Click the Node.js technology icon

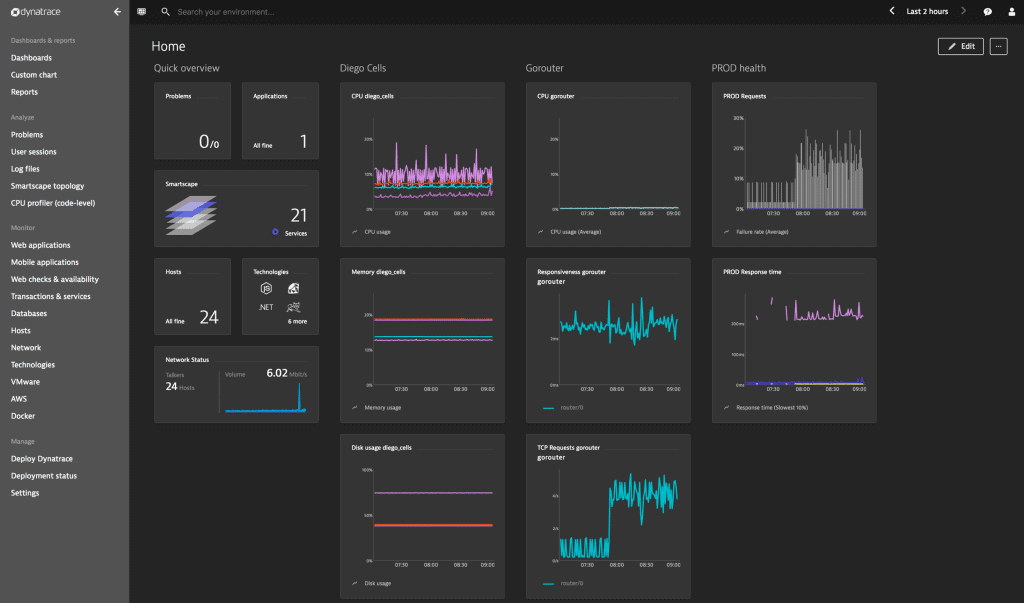point(266,288)
